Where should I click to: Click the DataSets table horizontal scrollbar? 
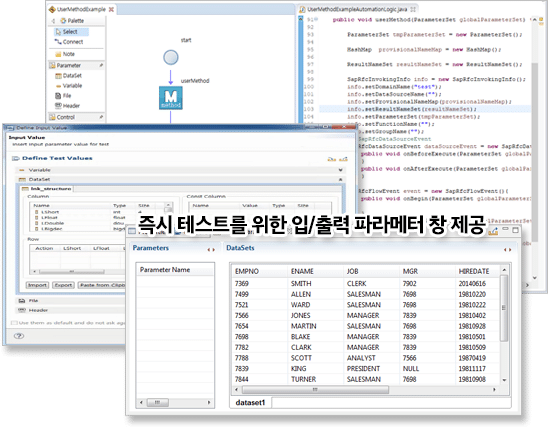[315, 390]
